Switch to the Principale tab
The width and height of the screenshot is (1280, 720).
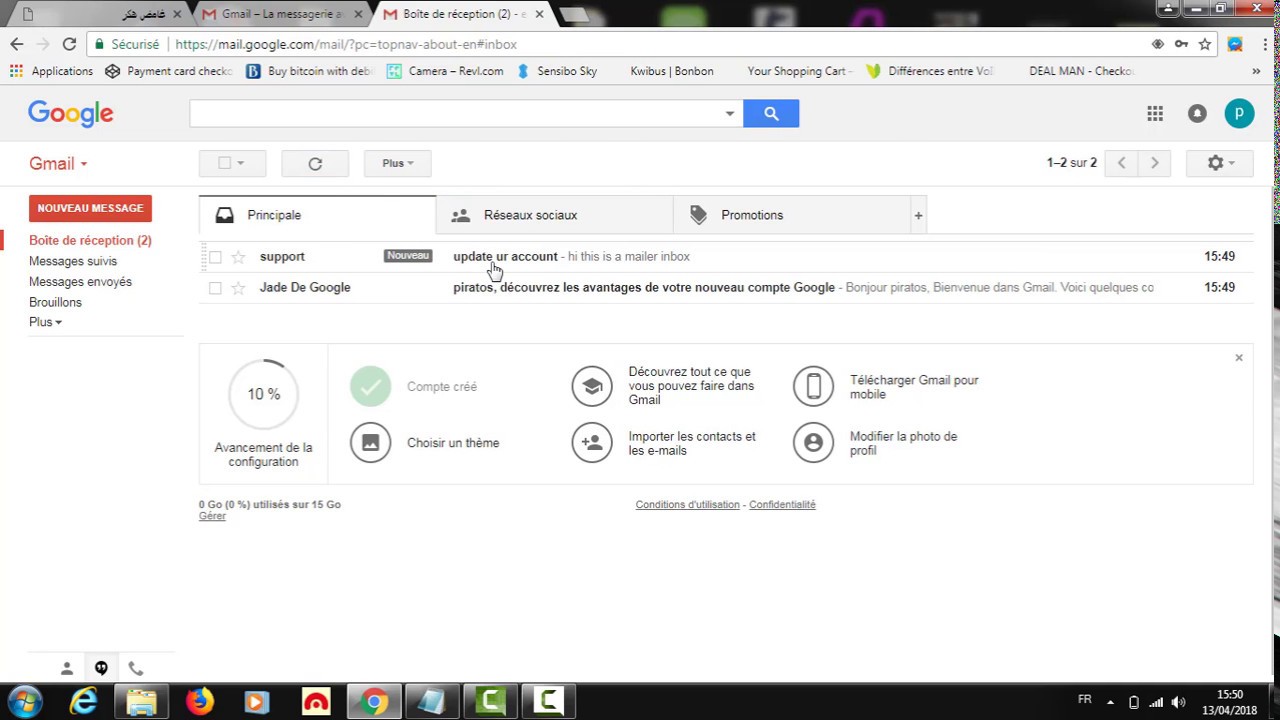(x=318, y=215)
